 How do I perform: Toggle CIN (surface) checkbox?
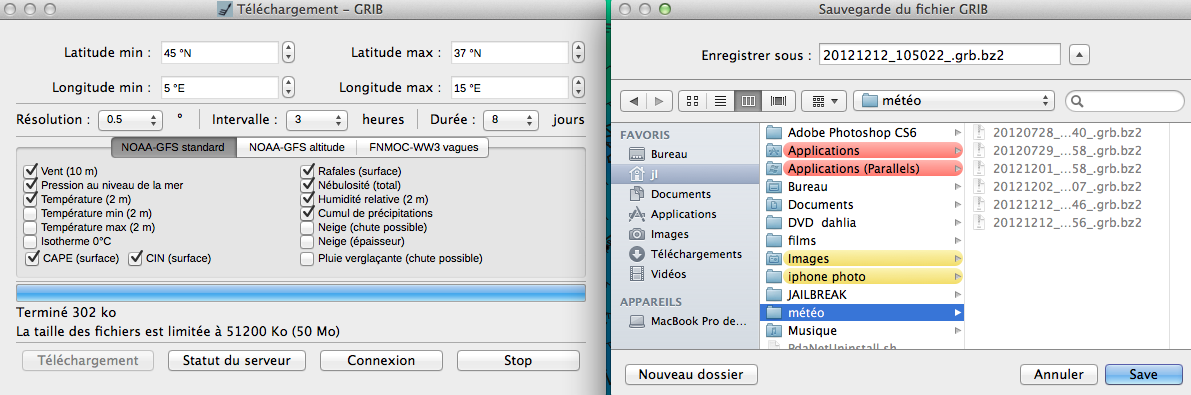pyautogui.click(x=136, y=258)
